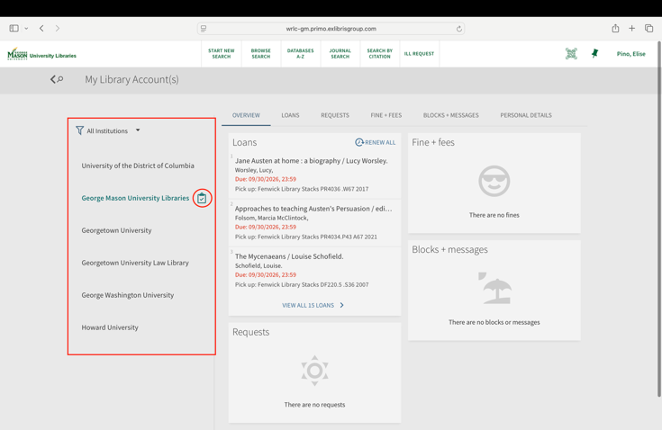
Task: Click author text Folsom, Marcia McClintock,
Action: pos(271,218)
